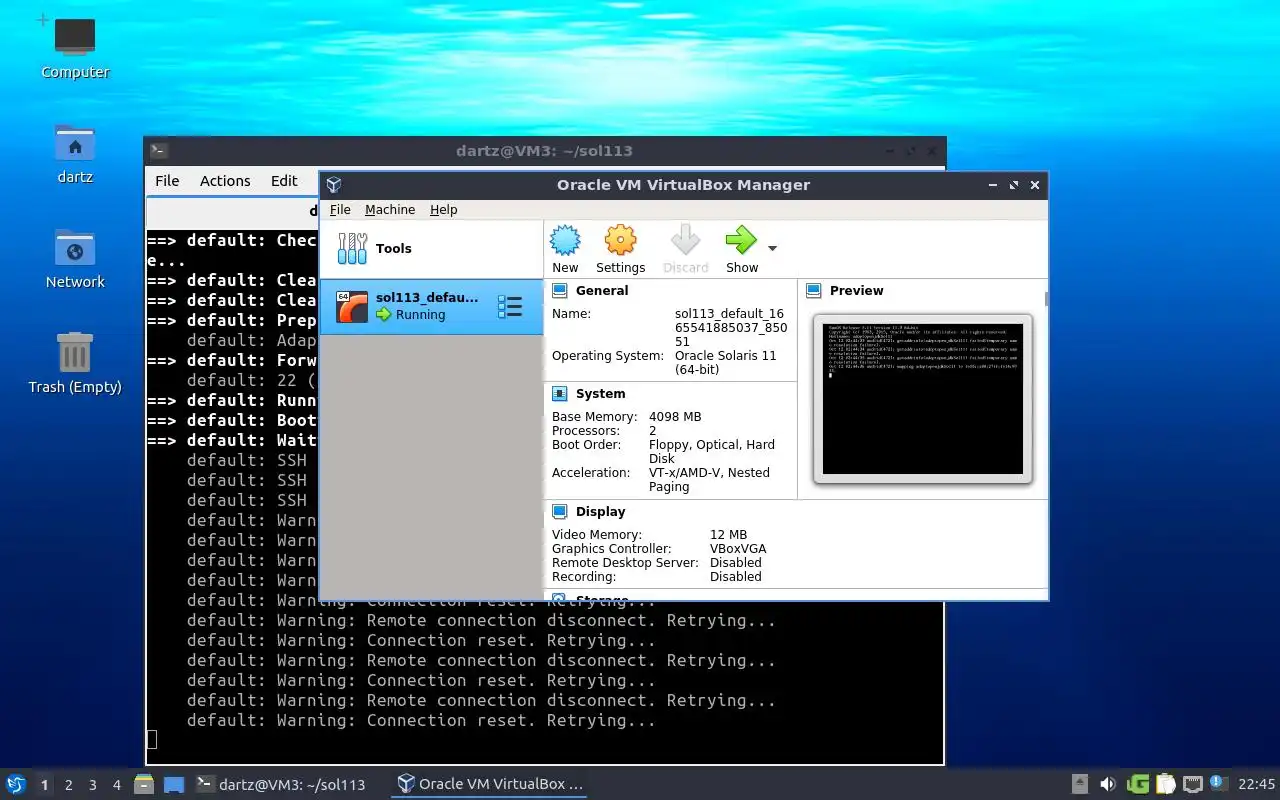Click the Show VM green arrow
Viewport: 1280px width, 800px height.
tap(741, 241)
